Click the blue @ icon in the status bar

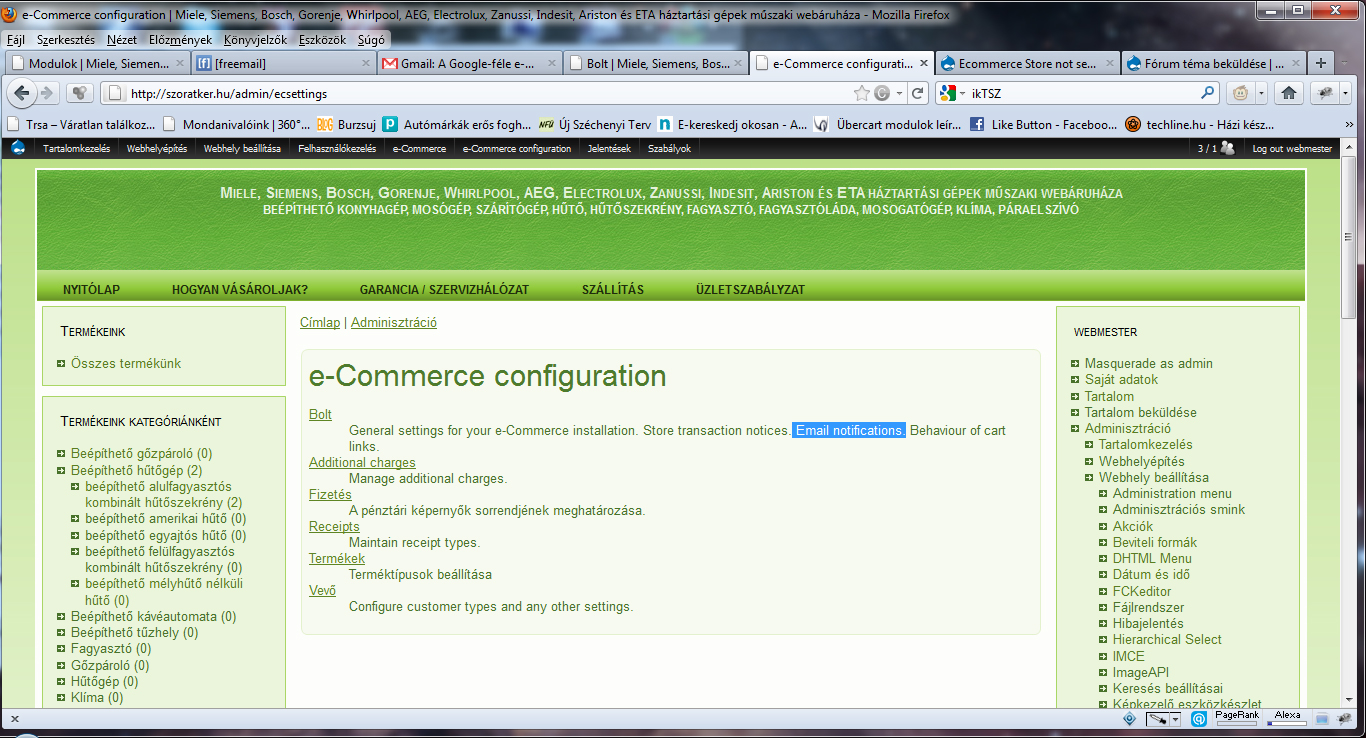tap(1198, 719)
